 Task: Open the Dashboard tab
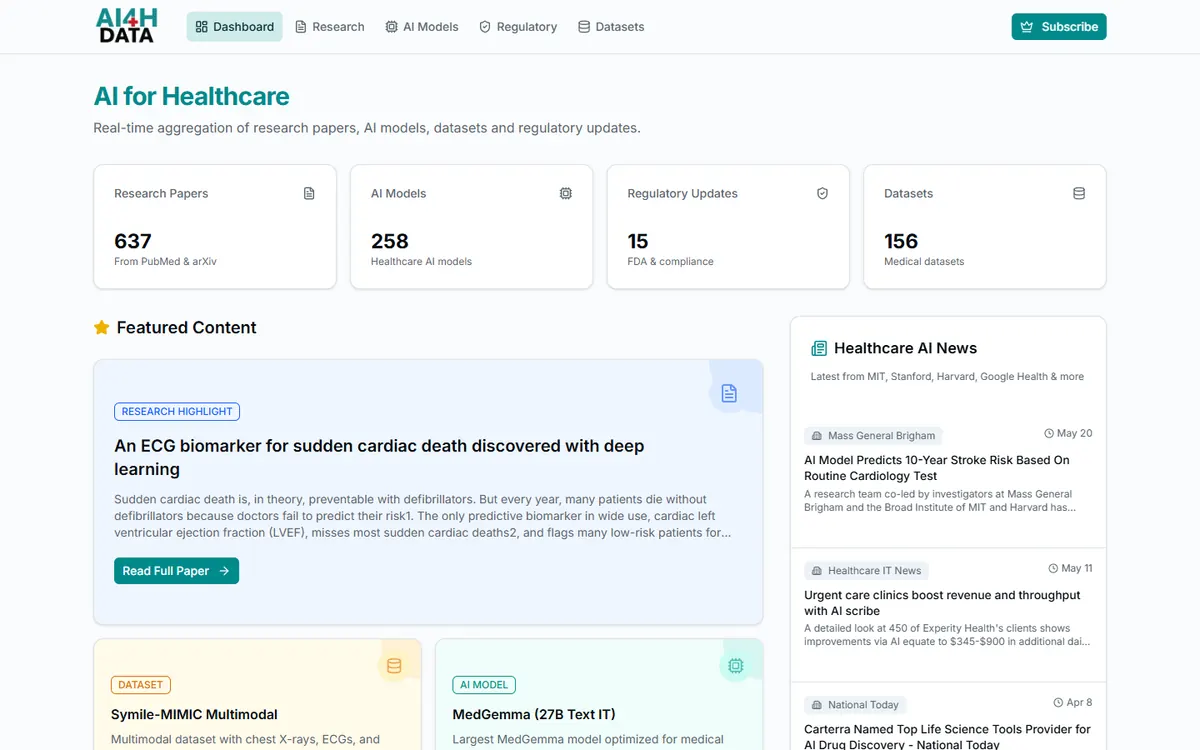[234, 27]
